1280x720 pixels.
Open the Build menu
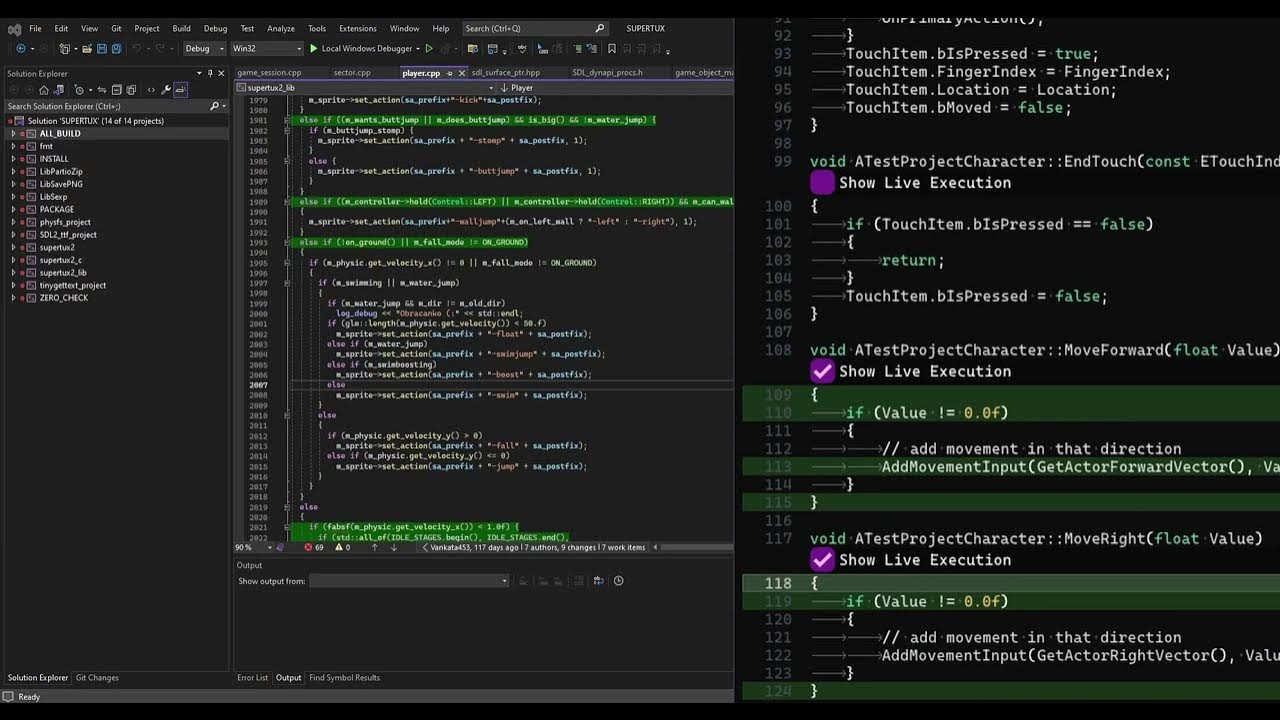pos(181,29)
